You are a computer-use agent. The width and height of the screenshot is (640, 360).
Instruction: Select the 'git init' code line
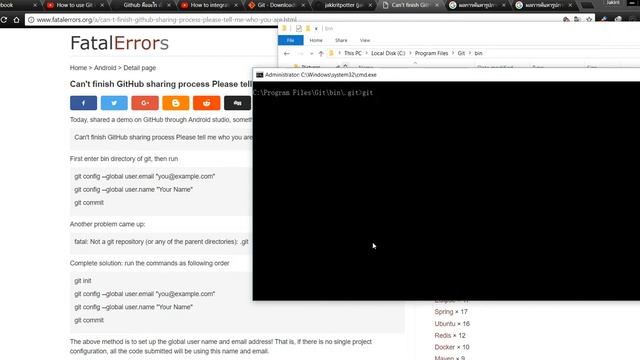pos(83,281)
